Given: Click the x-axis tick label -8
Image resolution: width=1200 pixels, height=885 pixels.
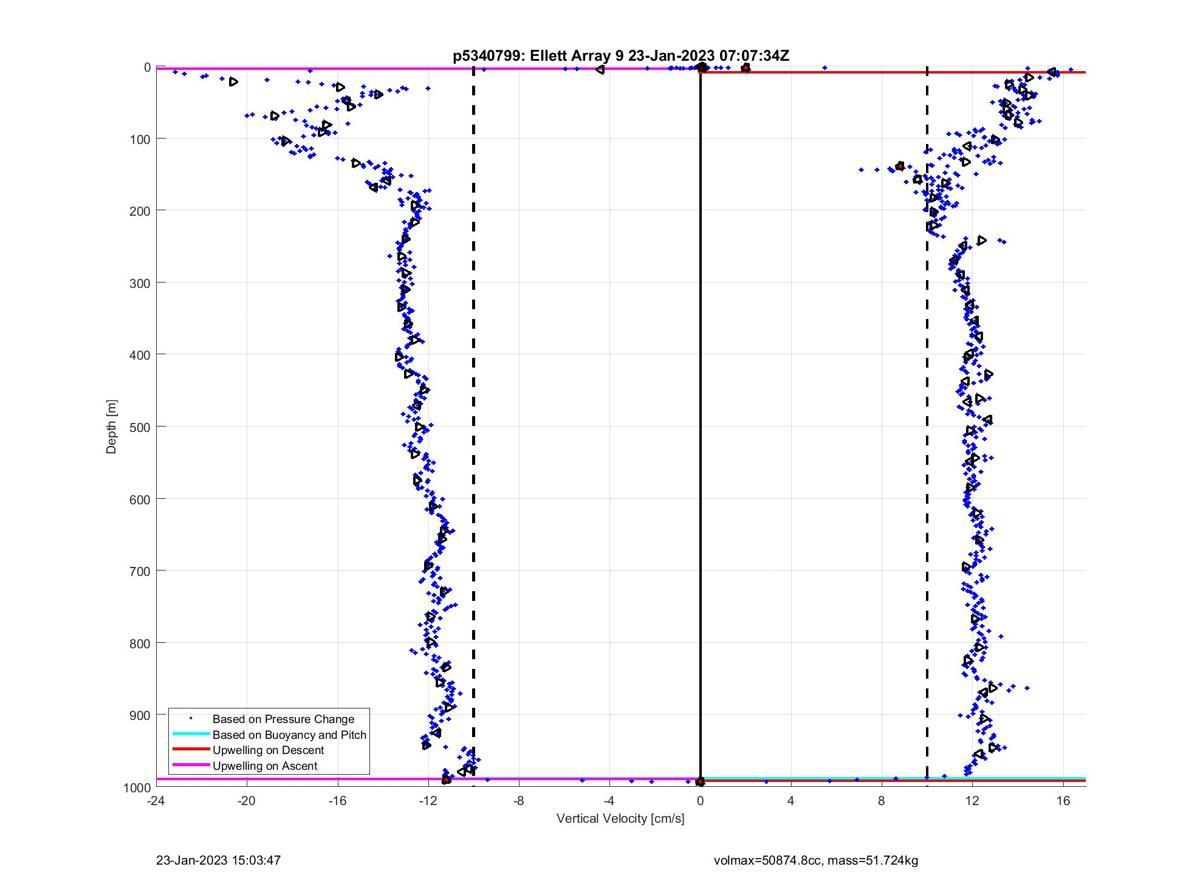Looking at the screenshot, I should pyautogui.click(x=518, y=801).
